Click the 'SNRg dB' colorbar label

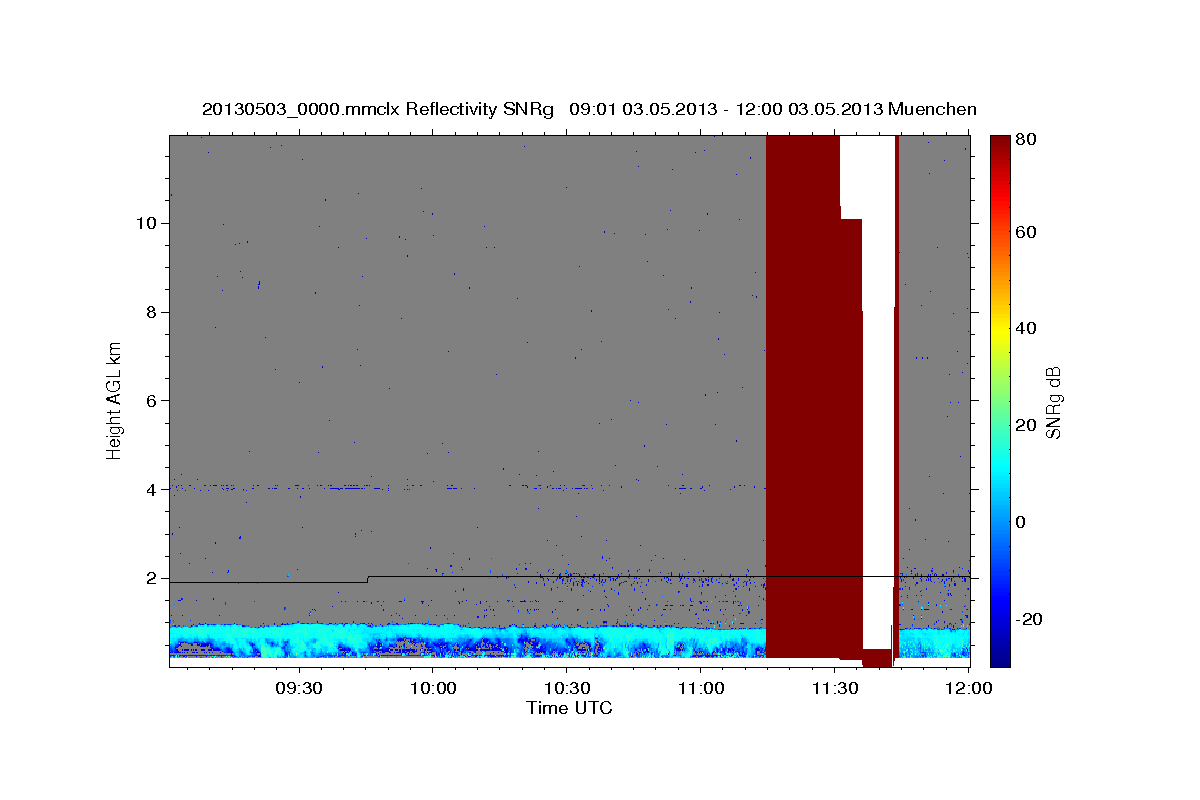1053,401
